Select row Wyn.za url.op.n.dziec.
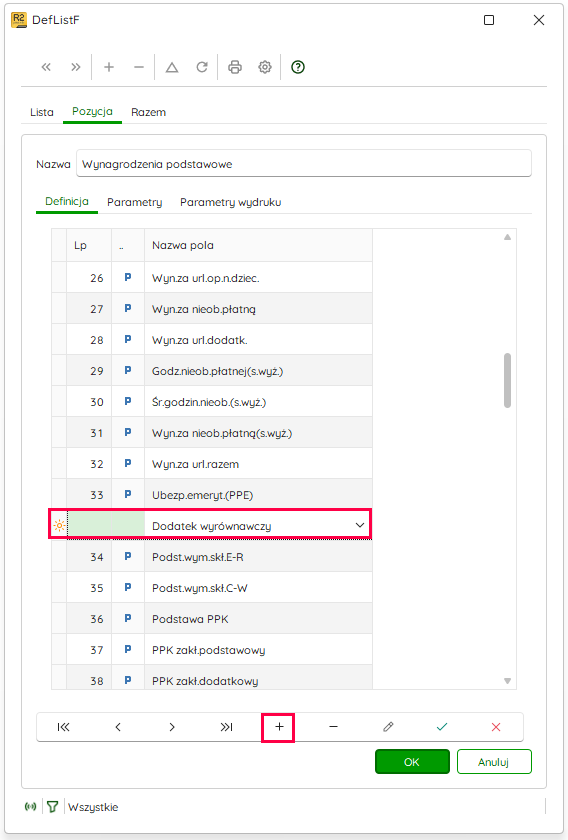The width and height of the screenshot is (568, 840). (212, 278)
